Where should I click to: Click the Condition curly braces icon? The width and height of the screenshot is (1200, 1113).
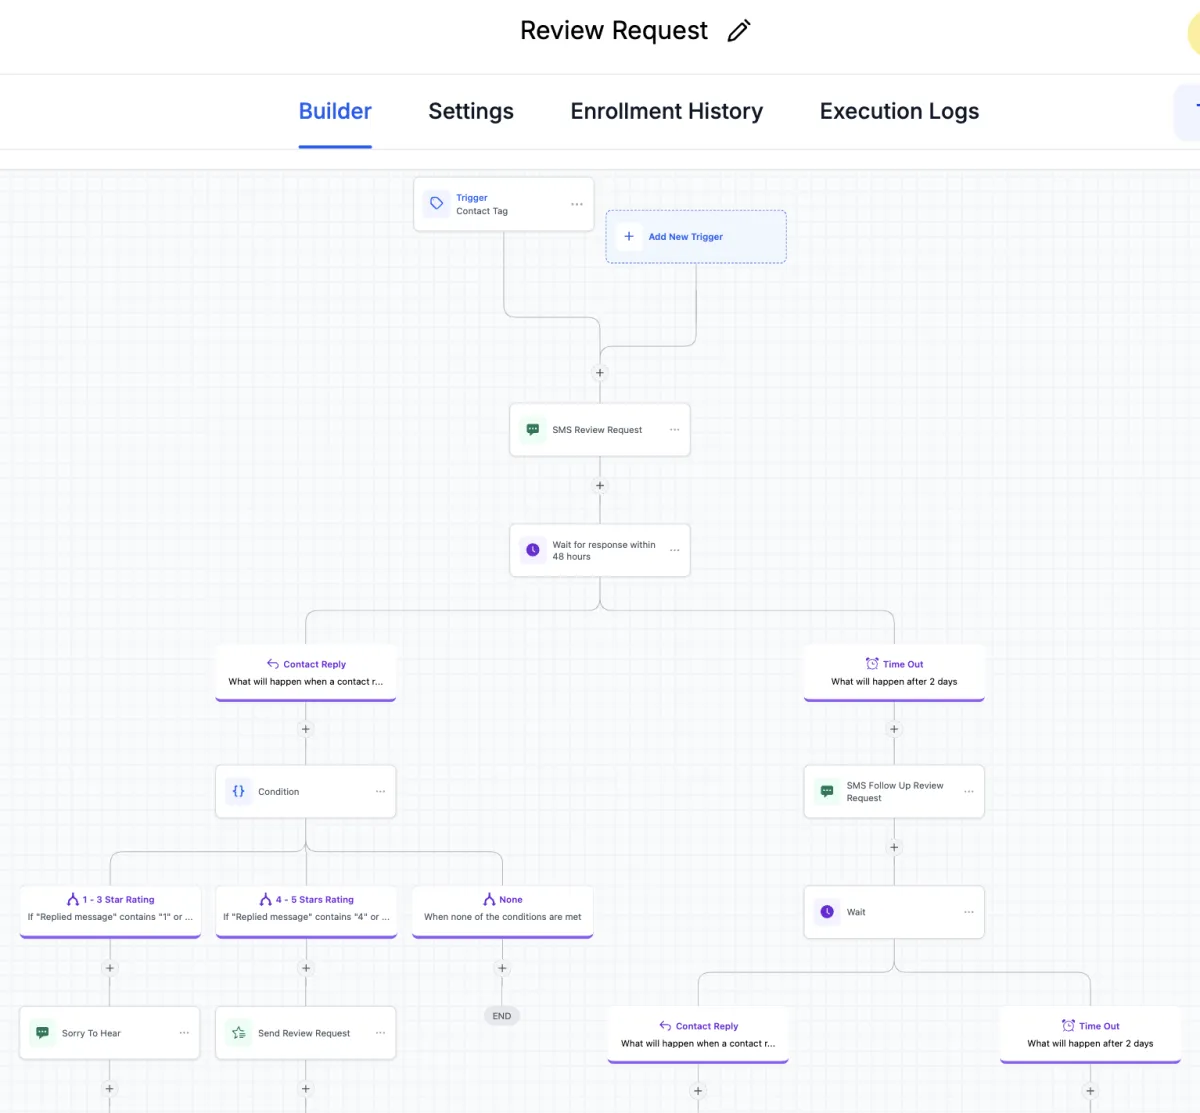click(x=239, y=791)
